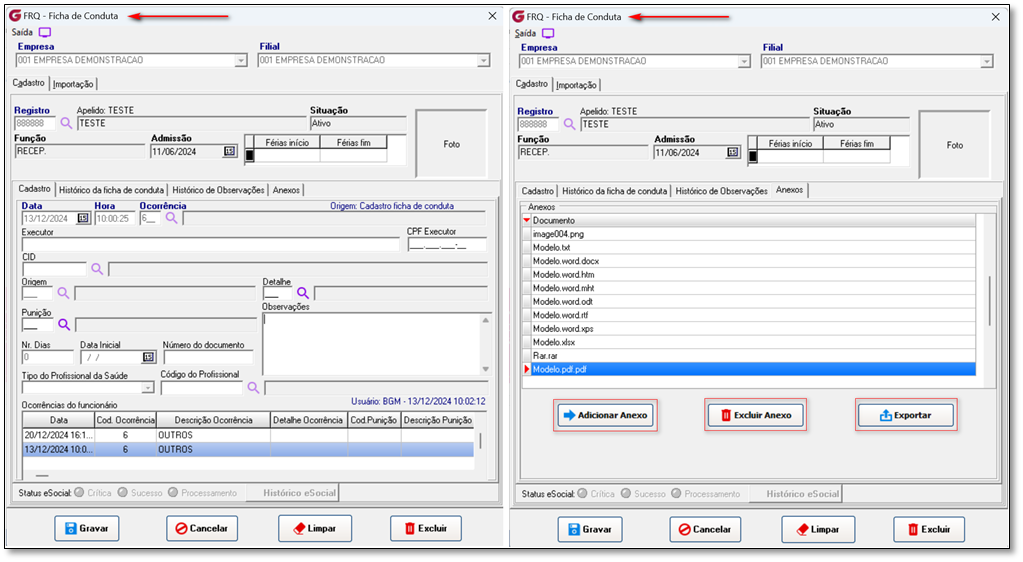Viewport: 1023px width, 562px height.
Task: Switch to Histórico da ficha de conduta tab, left window
Action: point(111,190)
